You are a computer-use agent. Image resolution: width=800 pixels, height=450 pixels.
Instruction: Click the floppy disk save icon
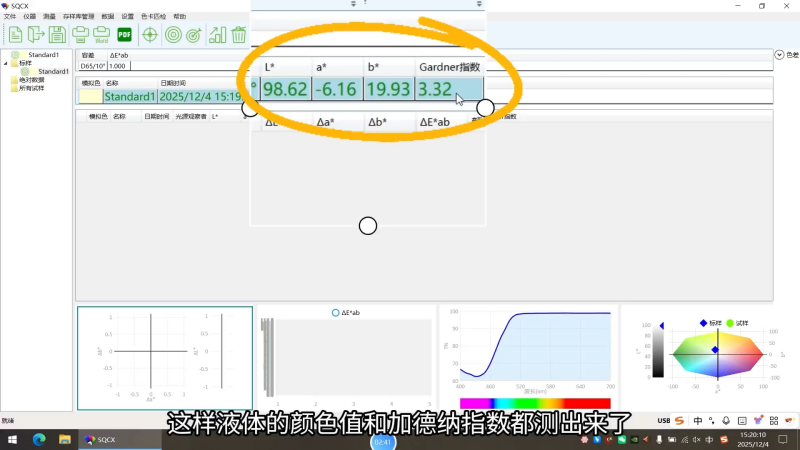tap(57, 35)
